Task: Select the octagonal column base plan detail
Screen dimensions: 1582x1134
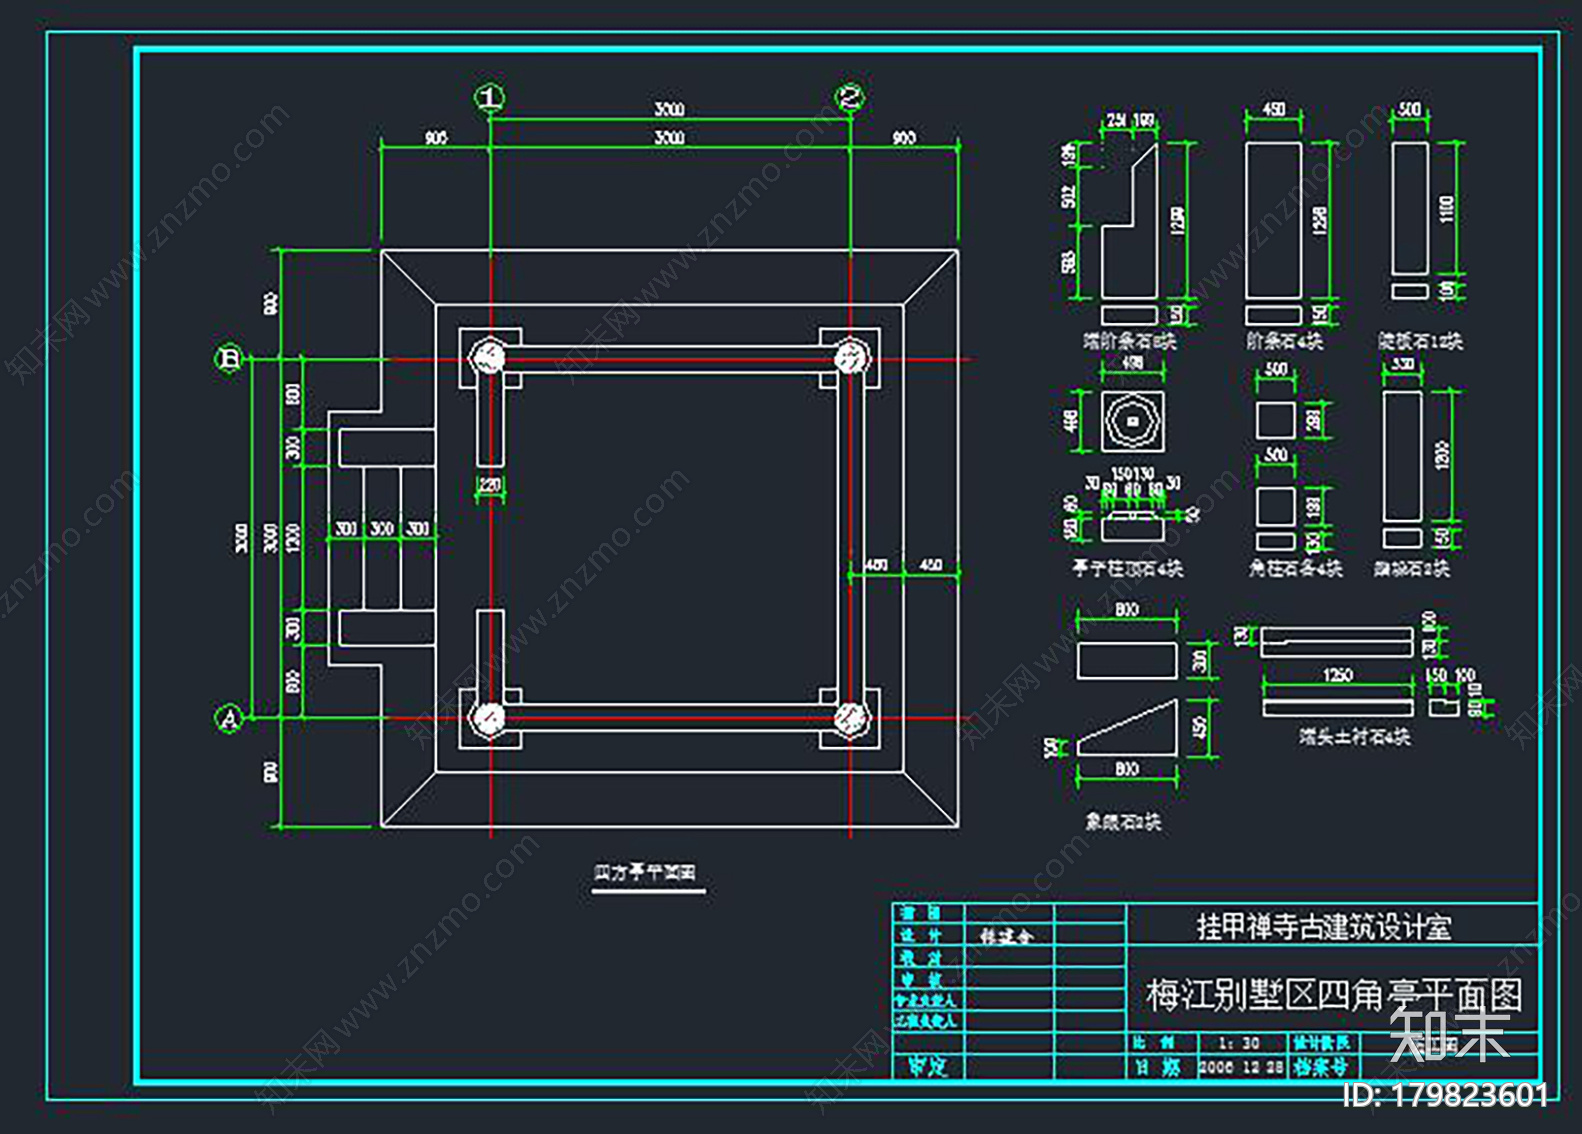Action: click(1132, 421)
